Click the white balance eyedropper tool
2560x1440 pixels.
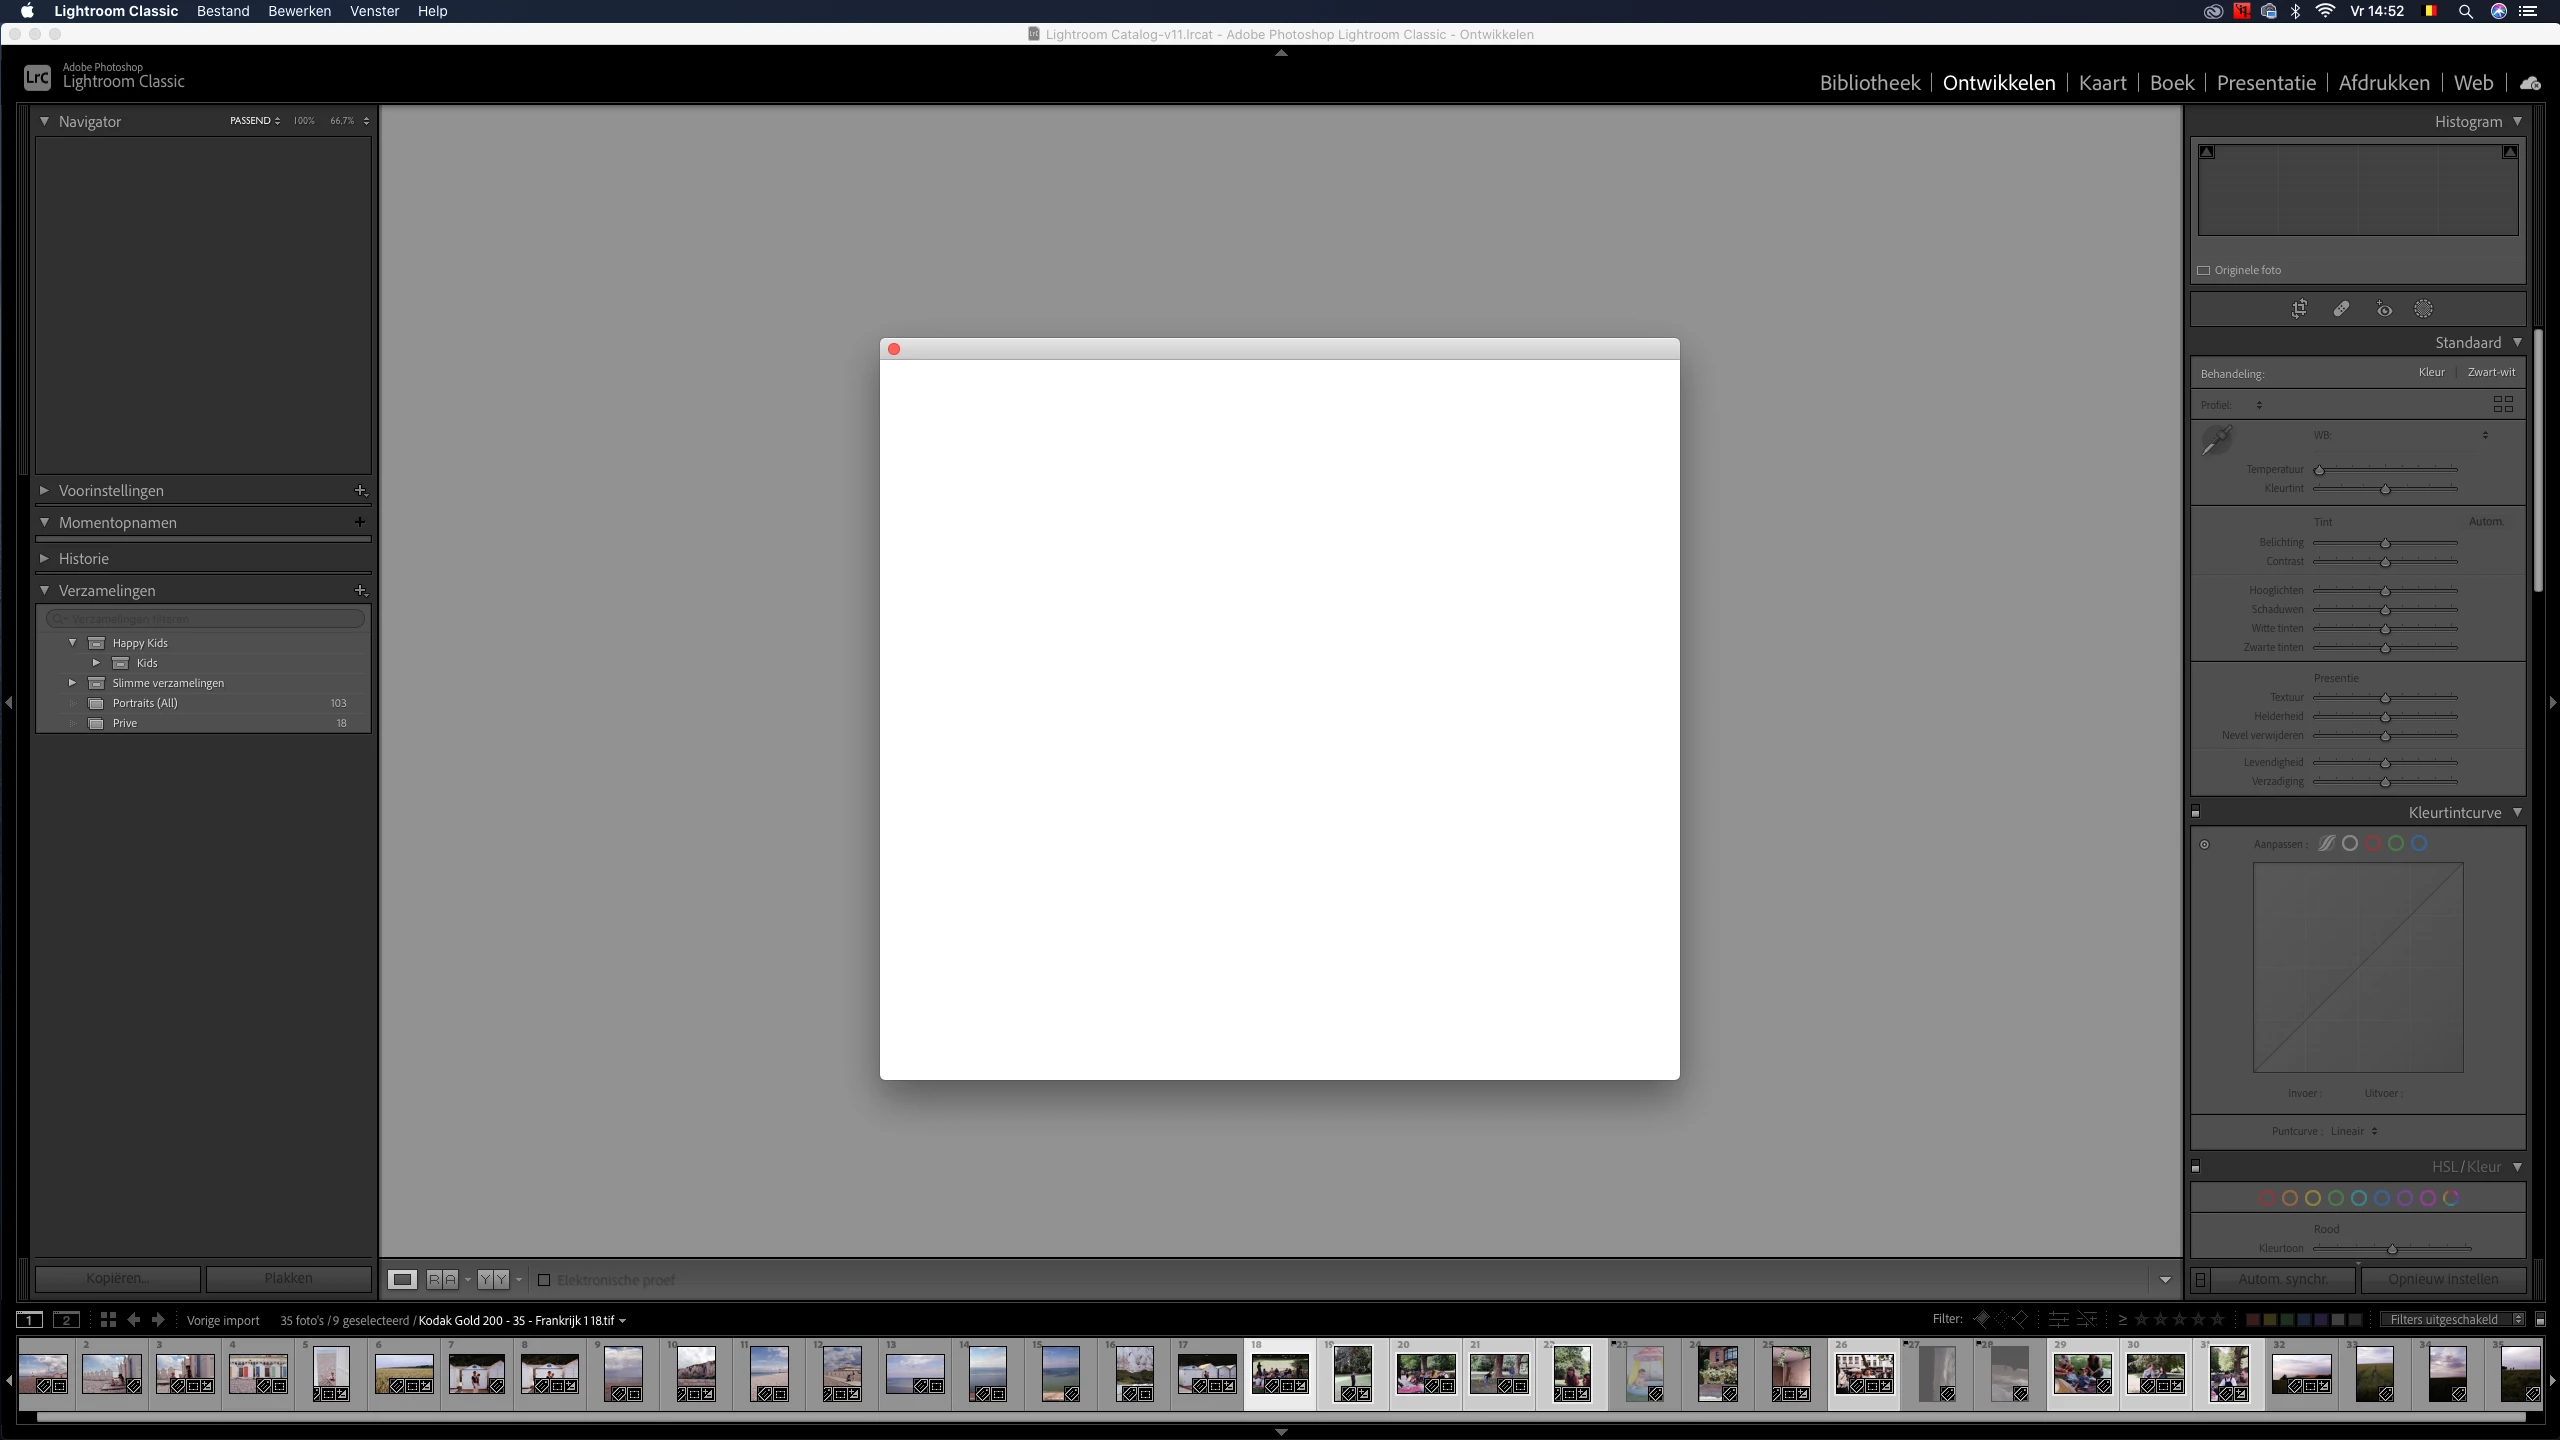coord(2217,439)
